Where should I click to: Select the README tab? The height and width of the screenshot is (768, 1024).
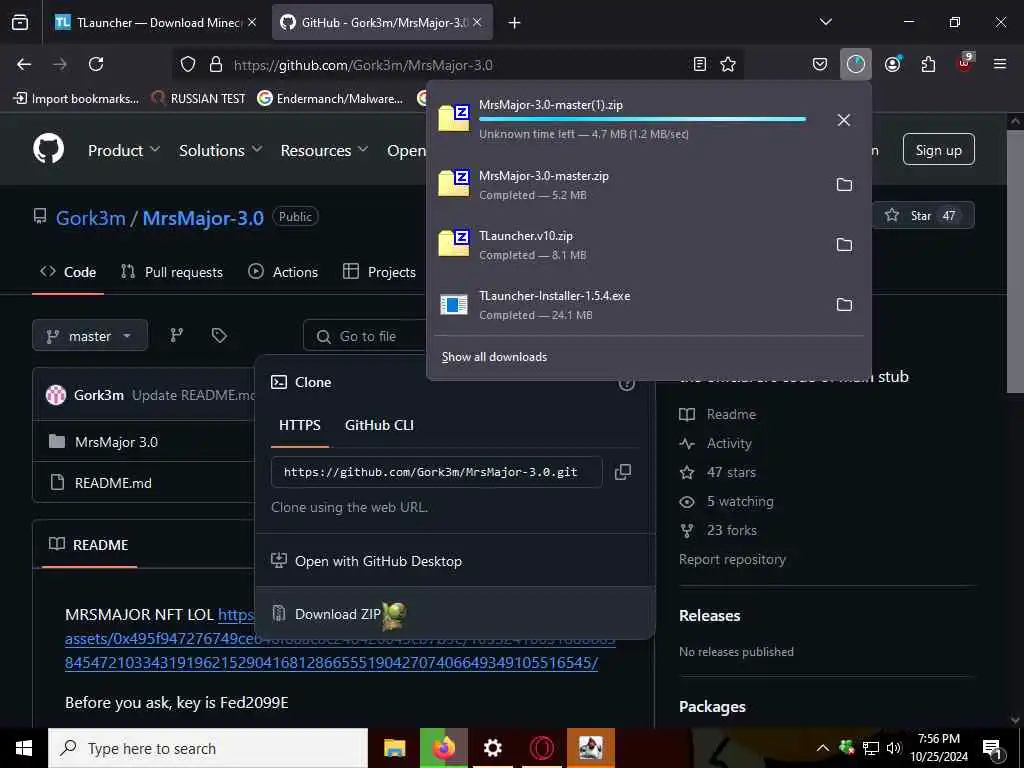[x=89, y=545]
